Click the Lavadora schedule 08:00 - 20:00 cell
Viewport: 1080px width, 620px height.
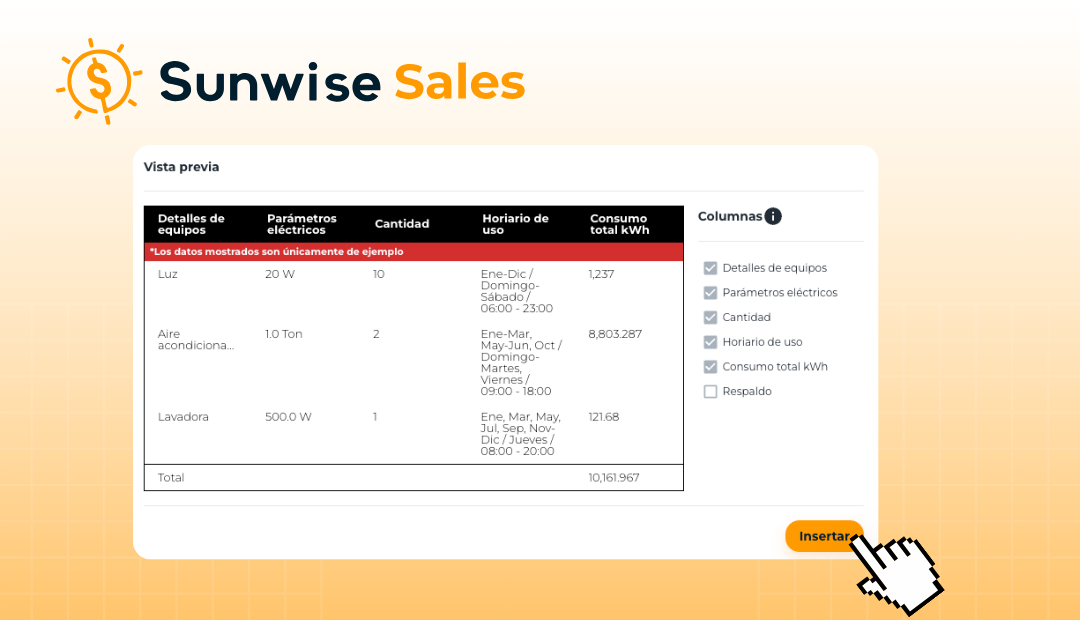[x=521, y=434]
